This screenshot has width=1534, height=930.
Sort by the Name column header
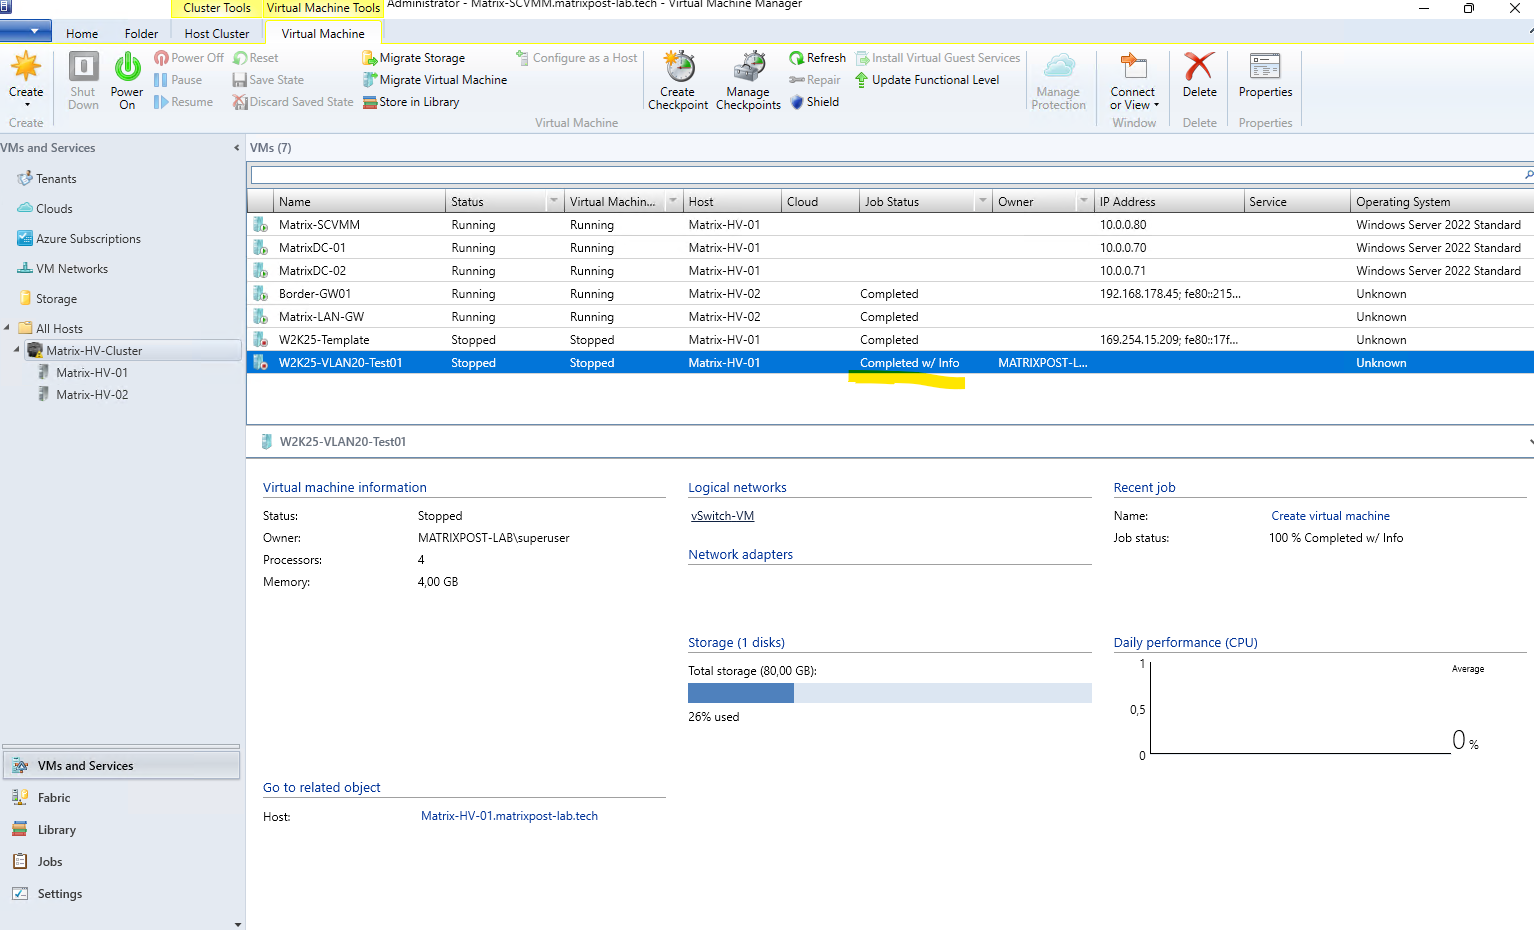click(359, 202)
